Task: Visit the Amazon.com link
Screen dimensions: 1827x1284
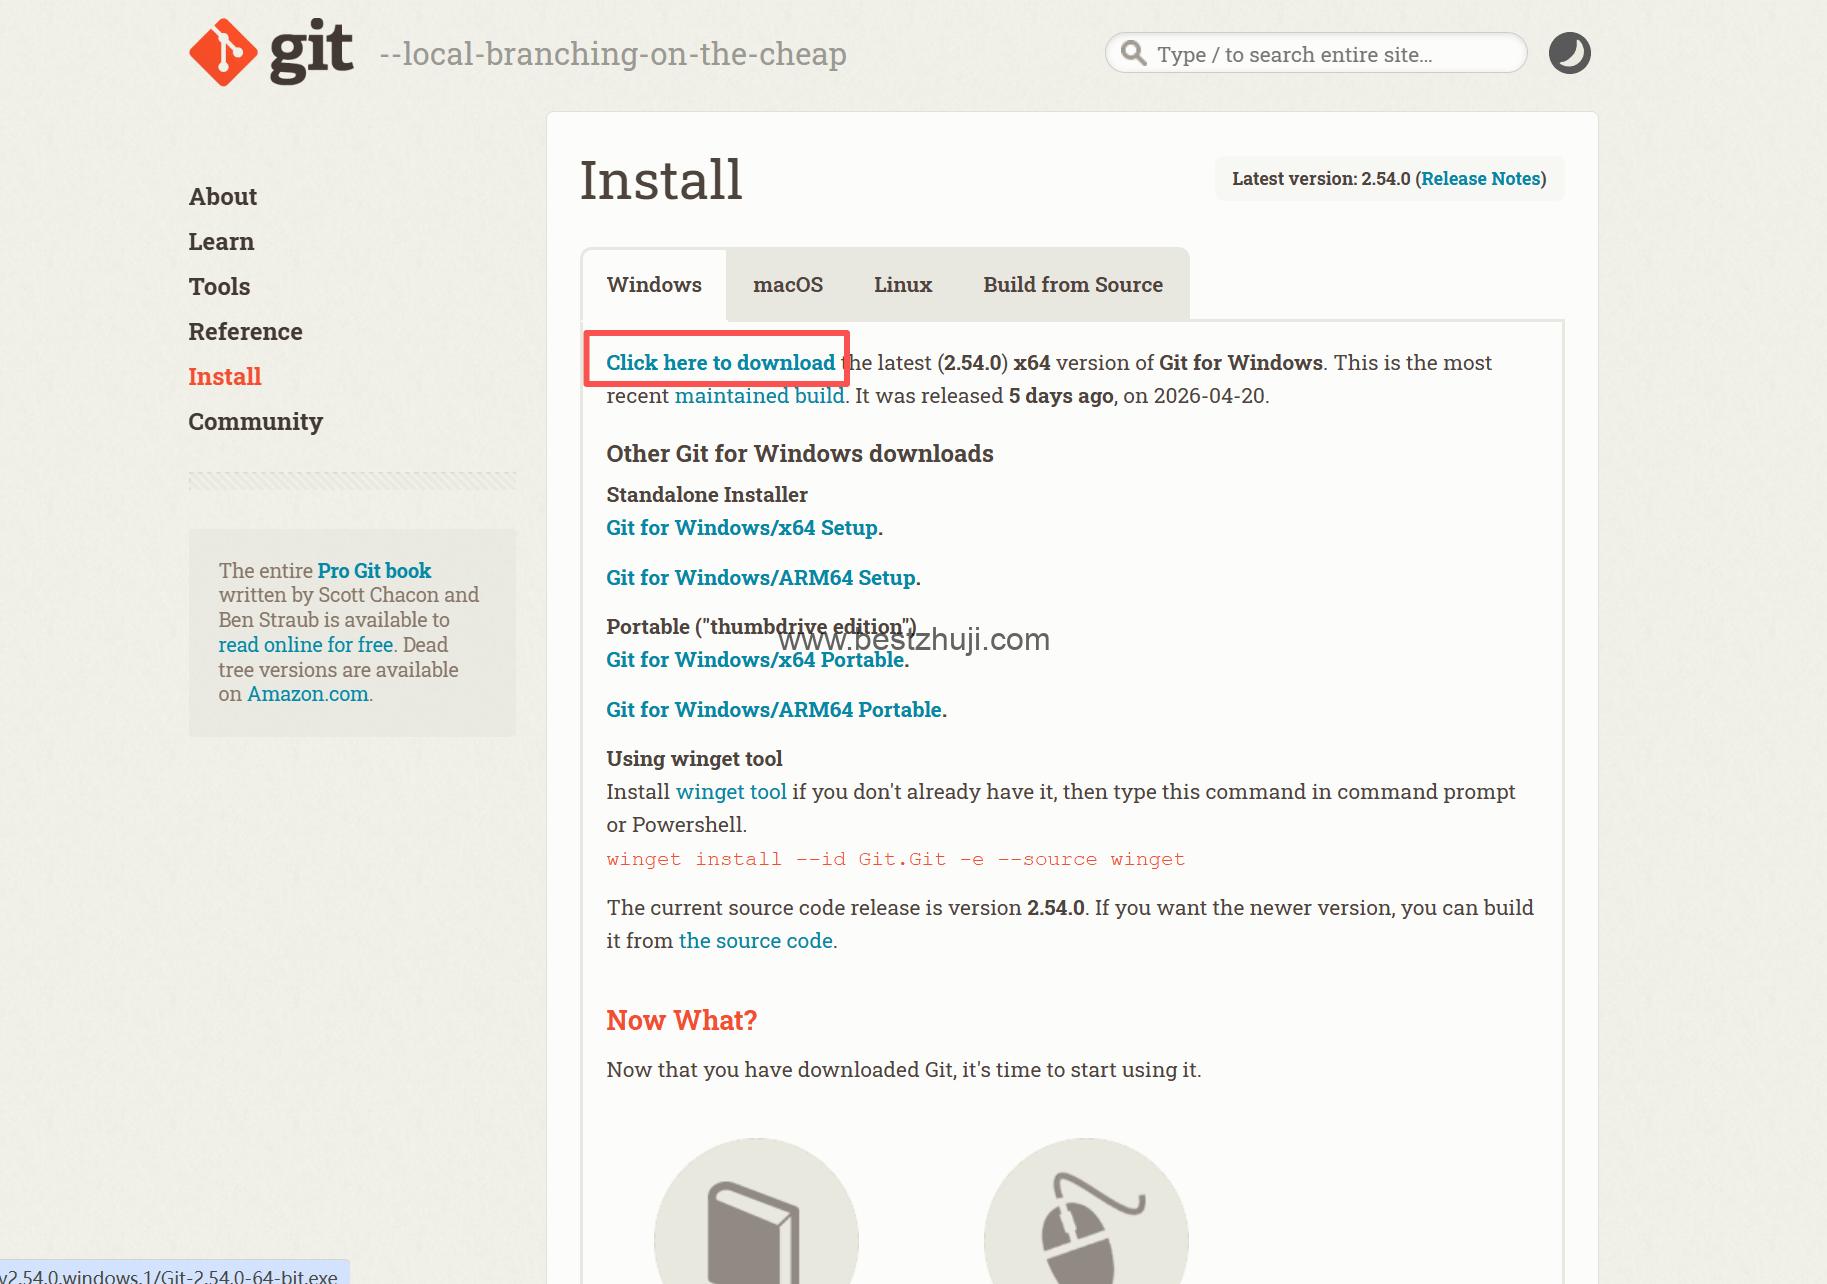Action: click(308, 694)
